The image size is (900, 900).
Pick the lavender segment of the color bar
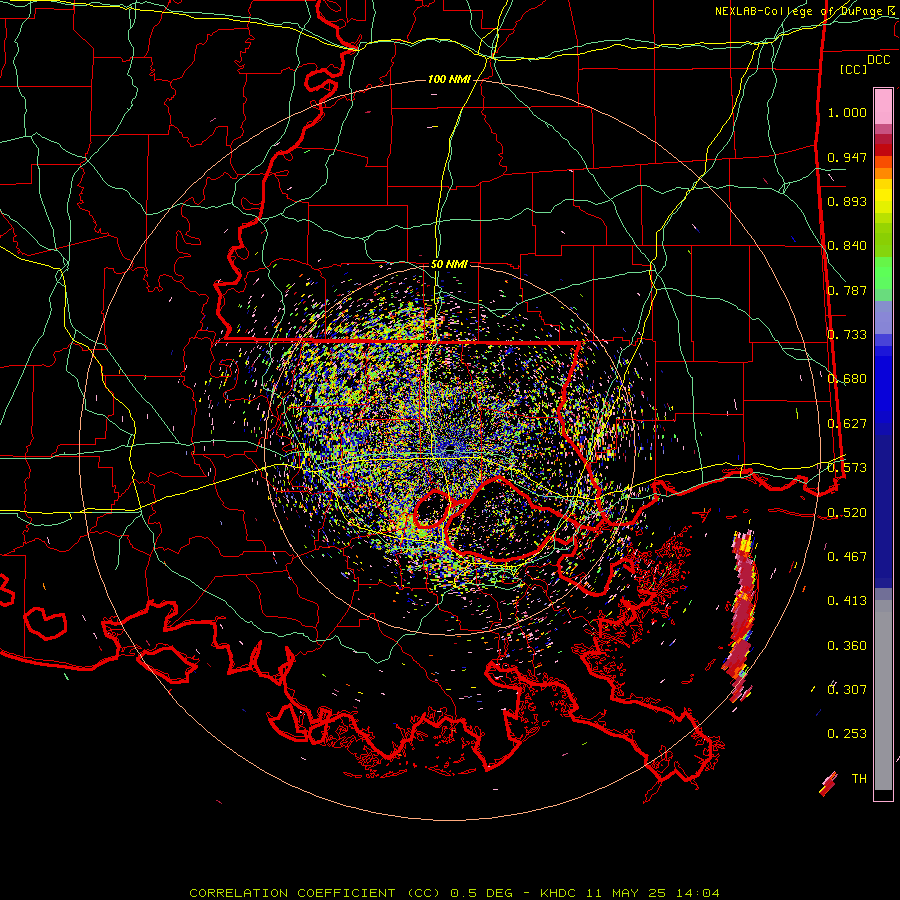click(883, 317)
